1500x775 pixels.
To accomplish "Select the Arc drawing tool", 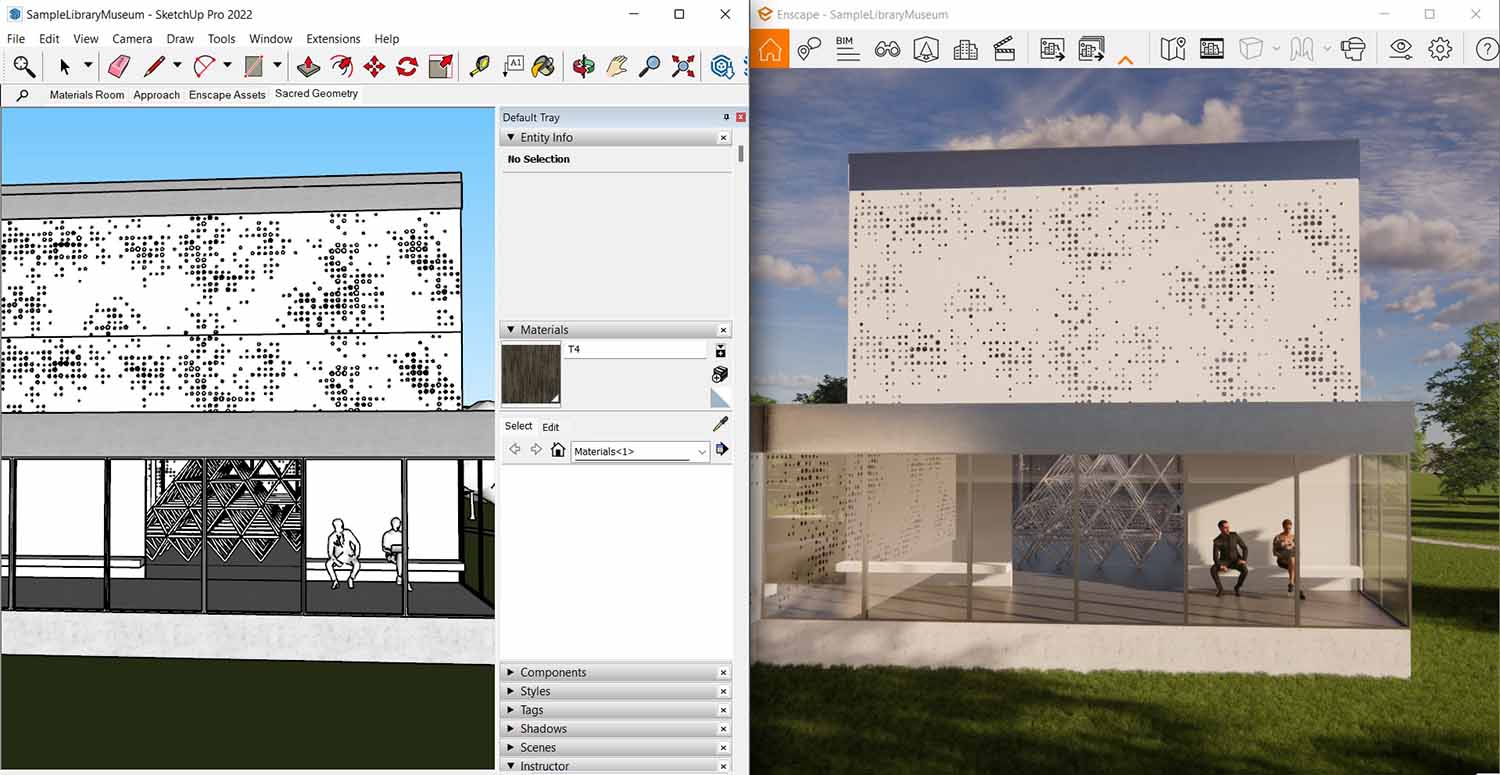I will tap(204, 66).
